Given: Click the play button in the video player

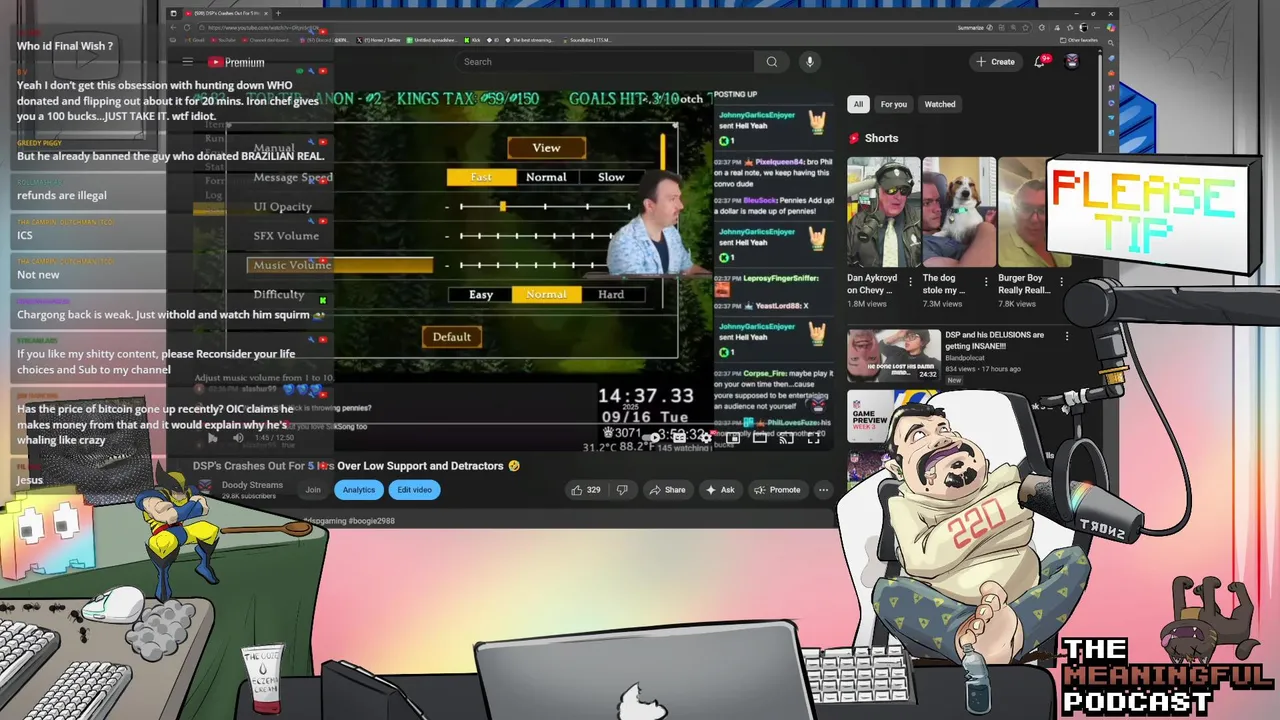Looking at the screenshot, I should pyautogui.click(x=212, y=438).
